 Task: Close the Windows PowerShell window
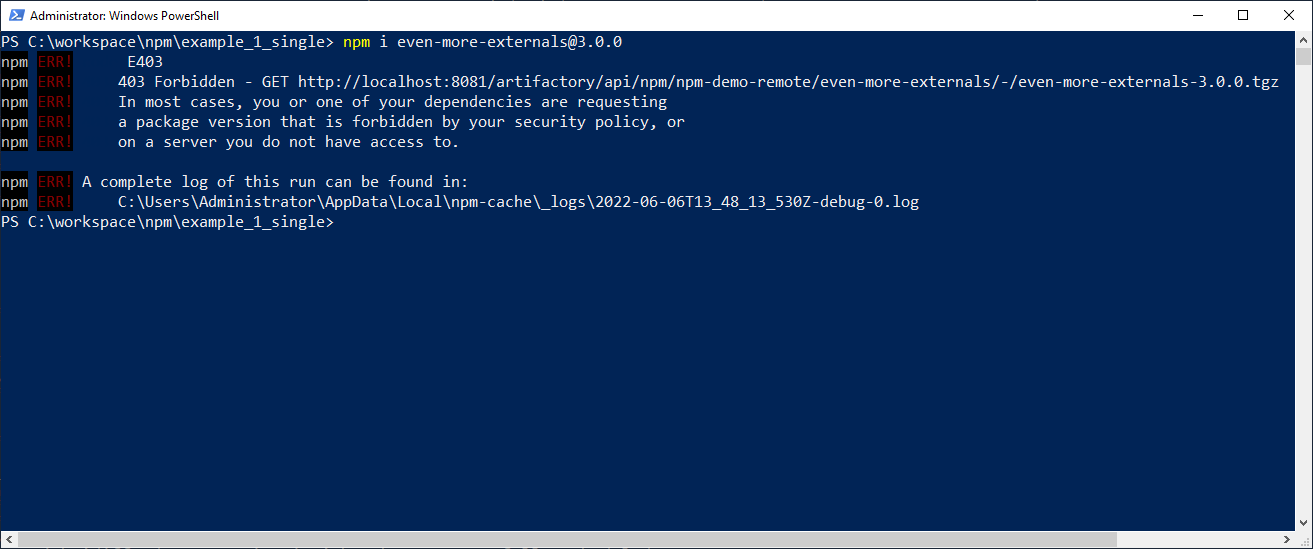click(x=1289, y=15)
